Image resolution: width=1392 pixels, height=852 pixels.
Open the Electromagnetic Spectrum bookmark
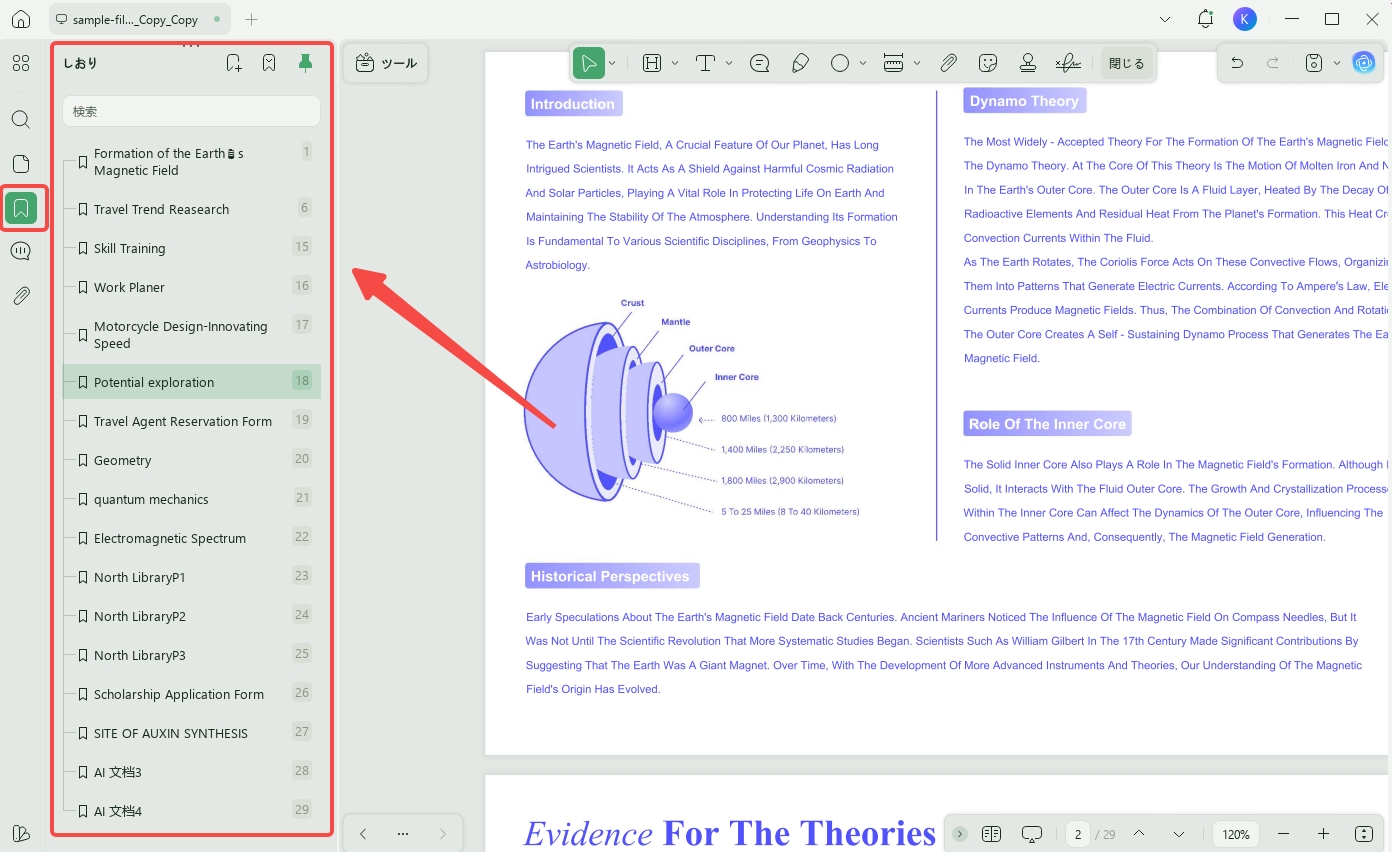[x=192, y=538]
